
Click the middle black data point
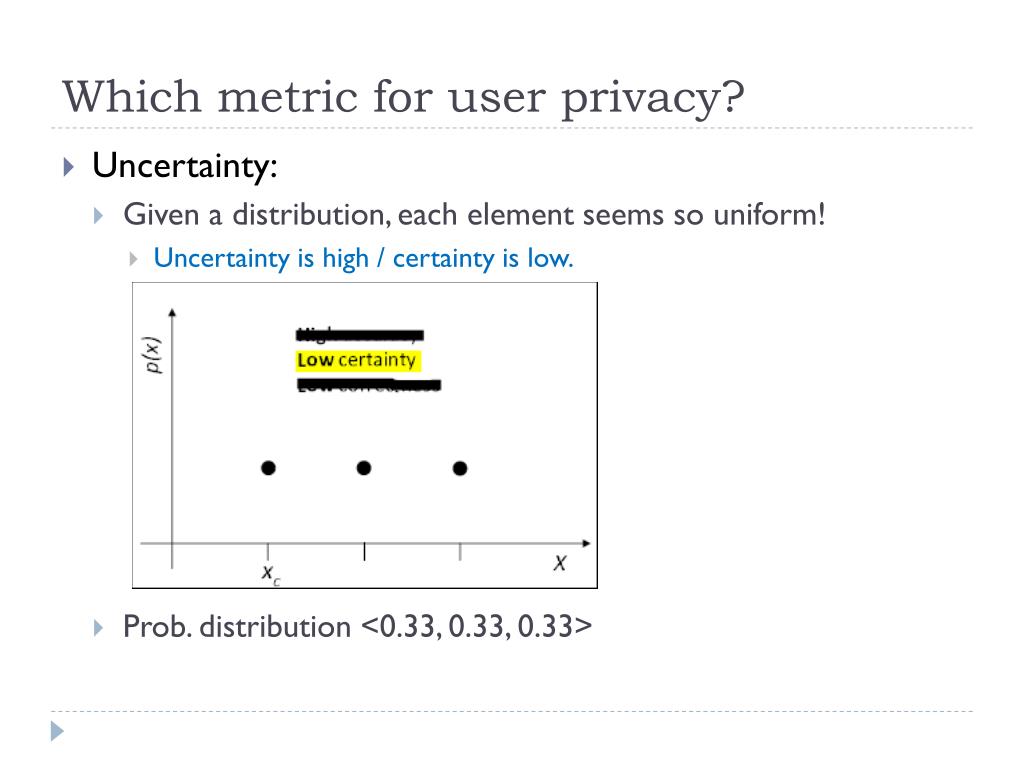364,468
